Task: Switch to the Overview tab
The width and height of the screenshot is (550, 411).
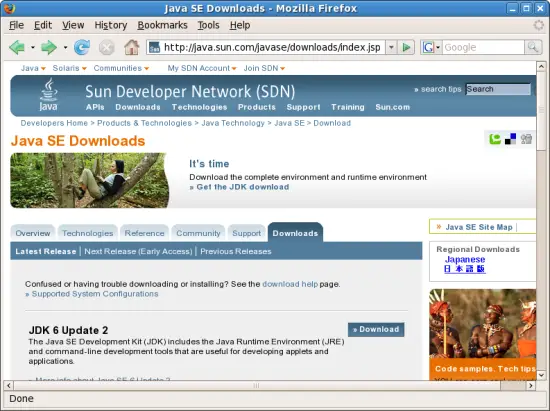Action: tap(33, 233)
